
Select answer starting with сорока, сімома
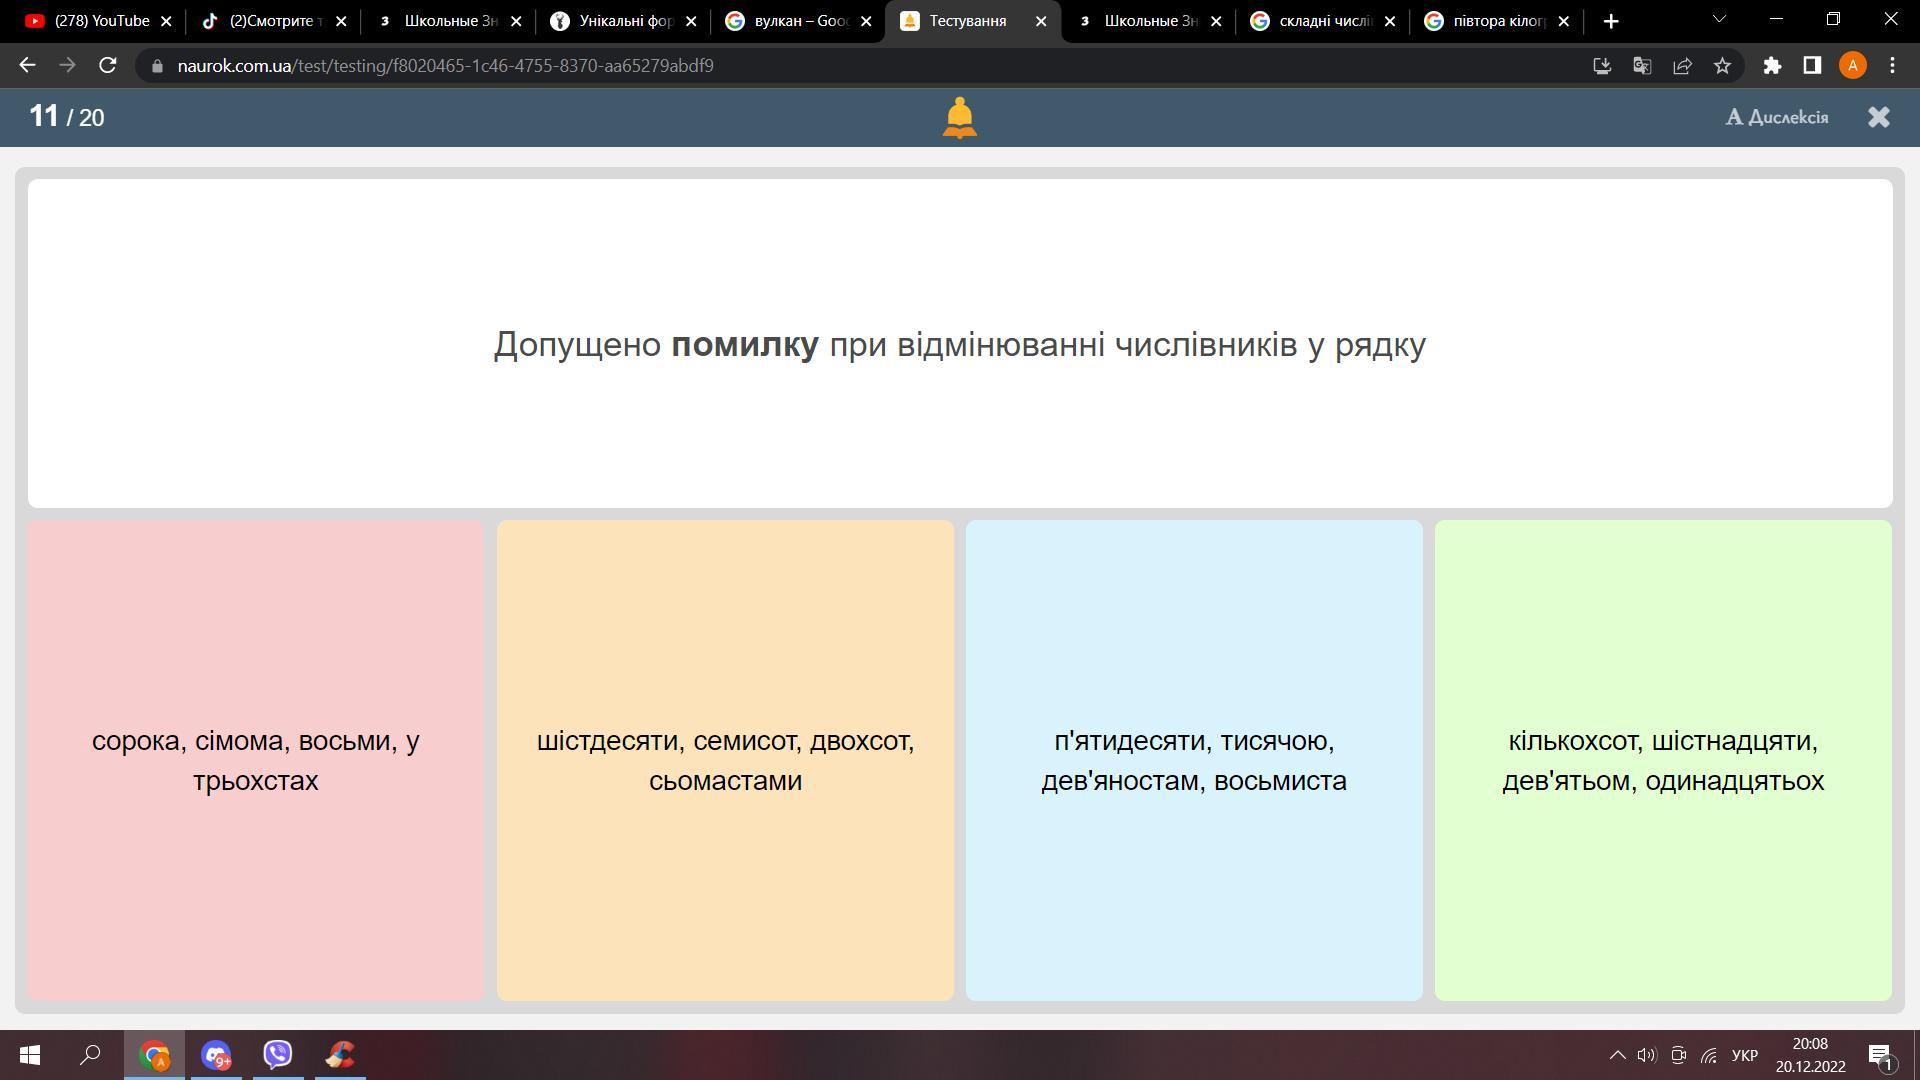point(255,760)
